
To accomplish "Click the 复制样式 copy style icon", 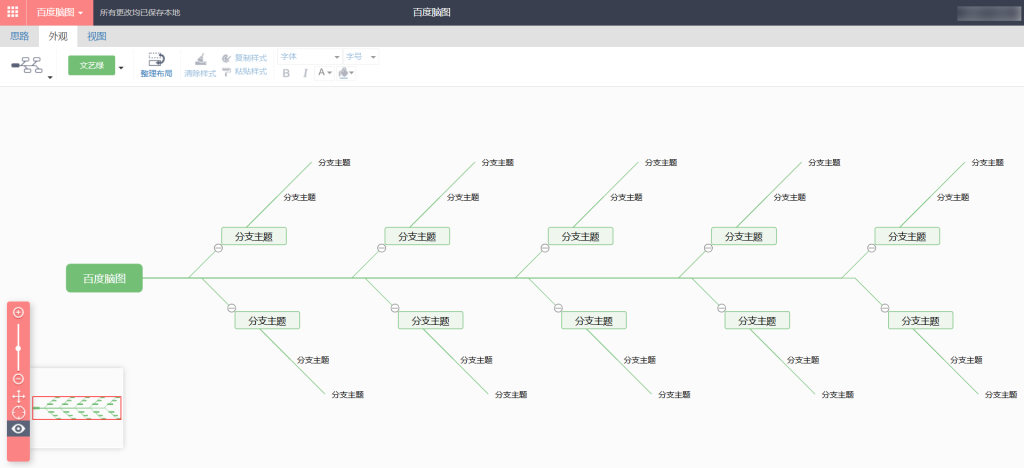I will (227, 58).
